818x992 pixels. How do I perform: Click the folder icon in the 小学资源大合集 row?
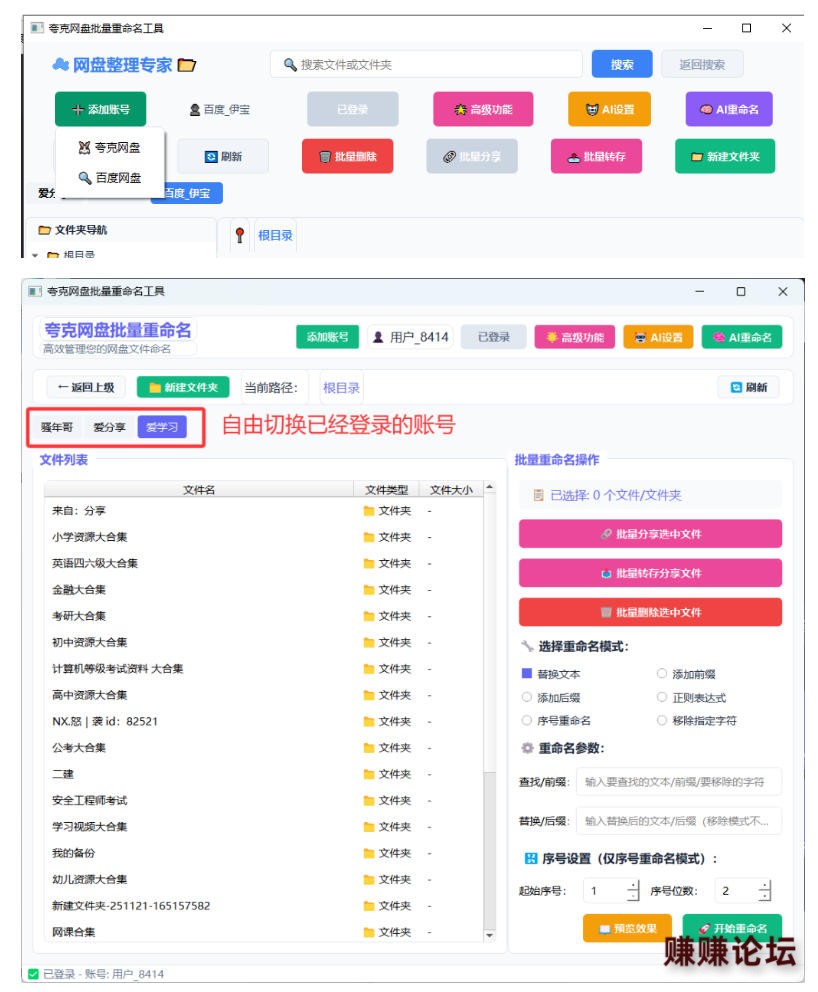click(369, 537)
